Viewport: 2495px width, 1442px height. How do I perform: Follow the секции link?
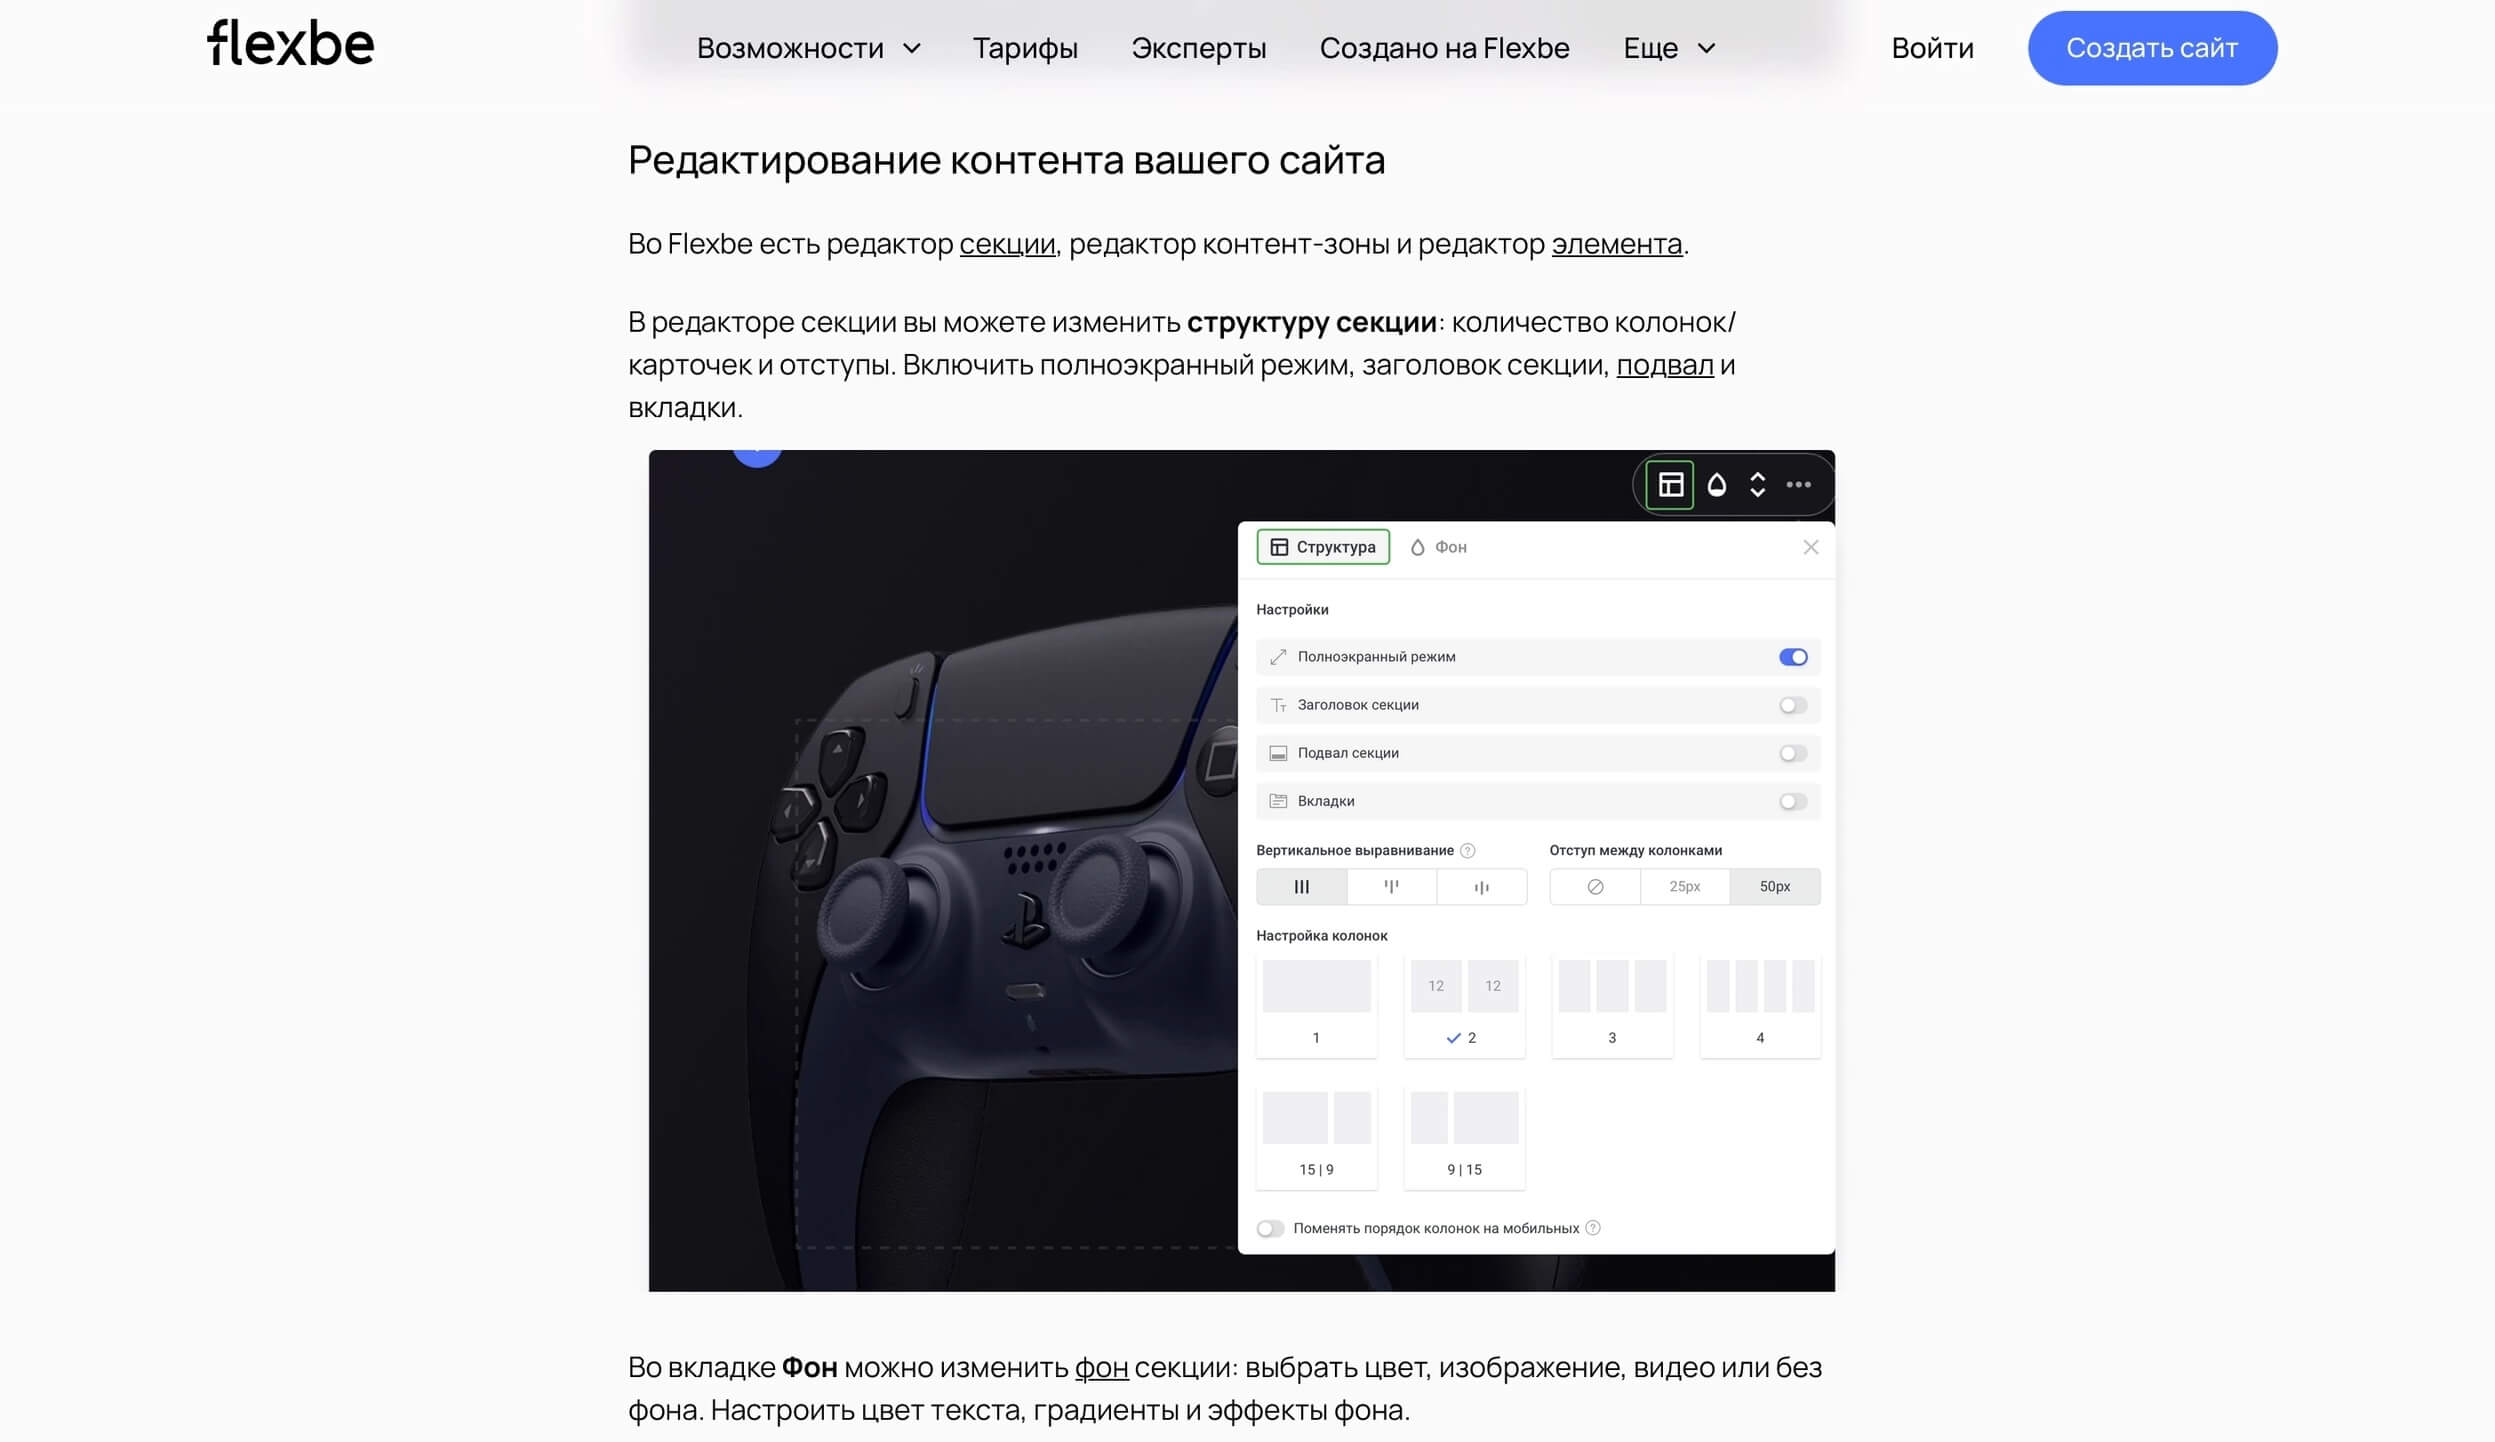point(1007,244)
